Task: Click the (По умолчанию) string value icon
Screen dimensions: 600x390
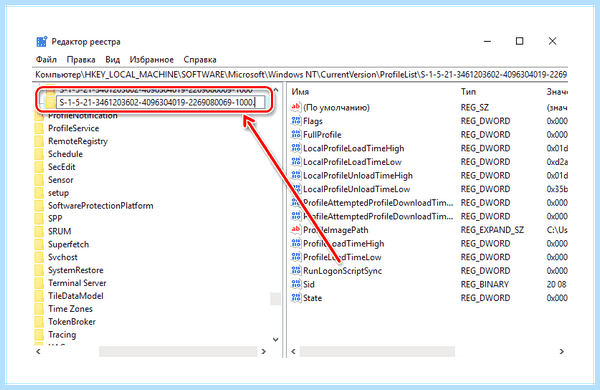Action: pyautogui.click(x=296, y=107)
